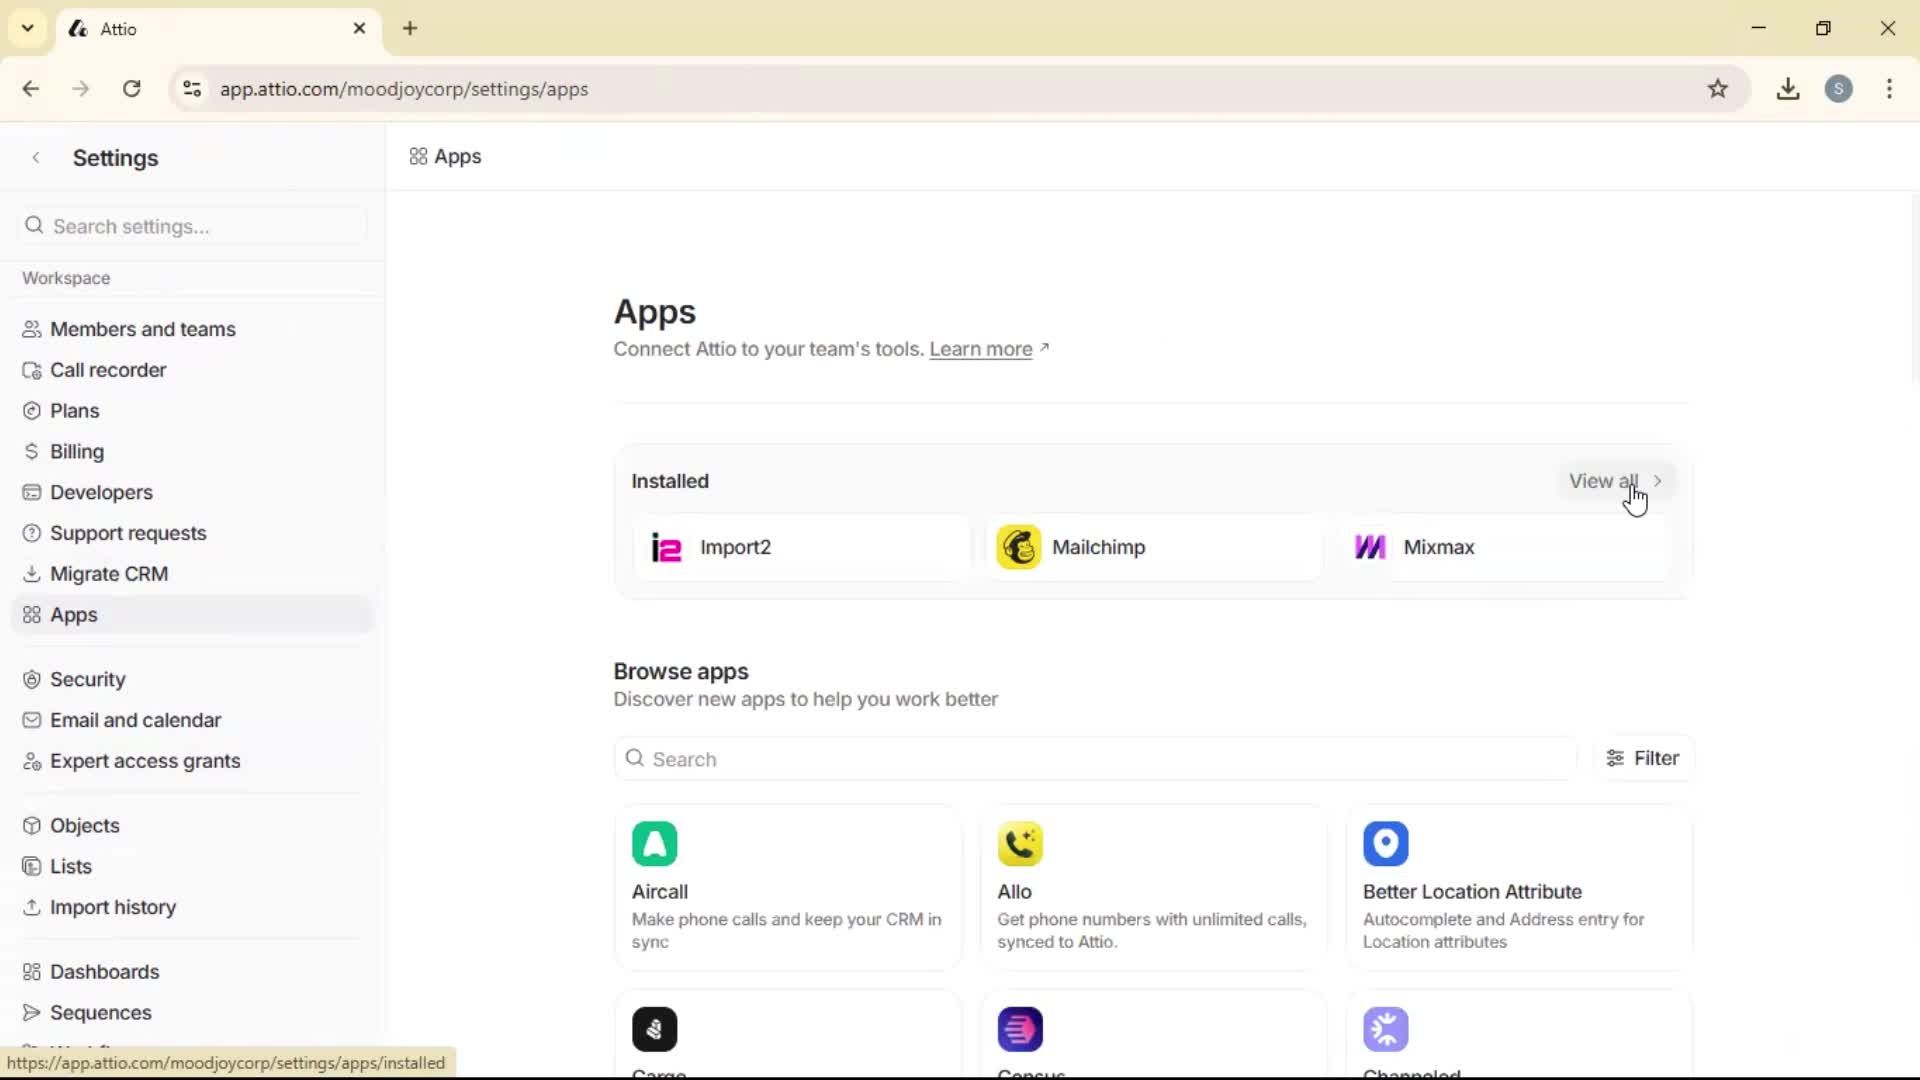Select the Import2 app icon
The height and width of the screenshot is (1080, 1920).
click(x=665, y=547)
